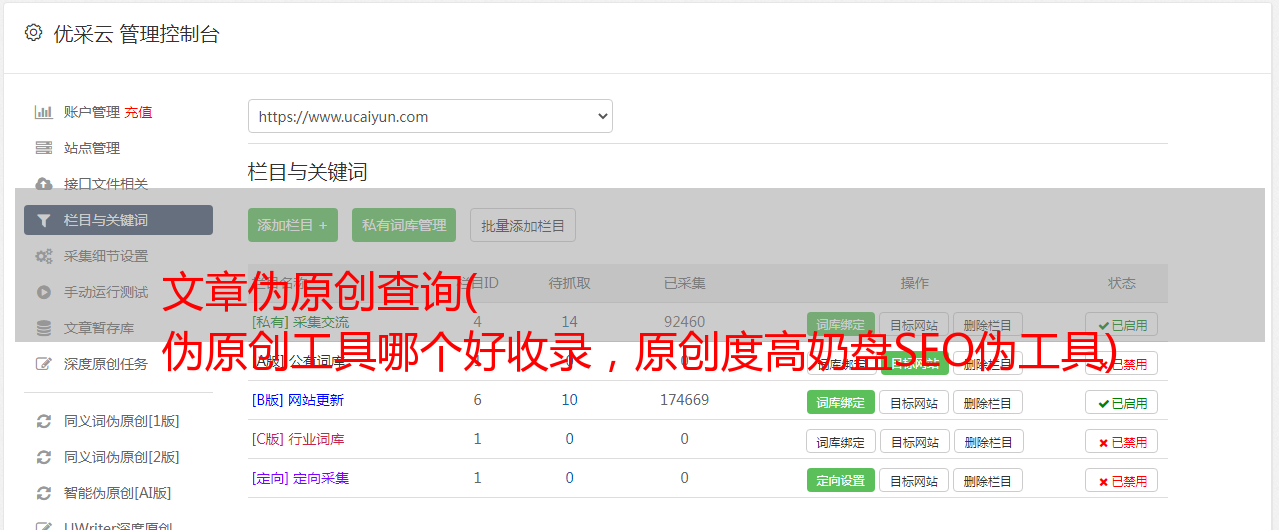Click refresh icon of 同义词伪原创[1版]
The height and width of the screenshot is (530, 1279).
click(x=43, y=421)
